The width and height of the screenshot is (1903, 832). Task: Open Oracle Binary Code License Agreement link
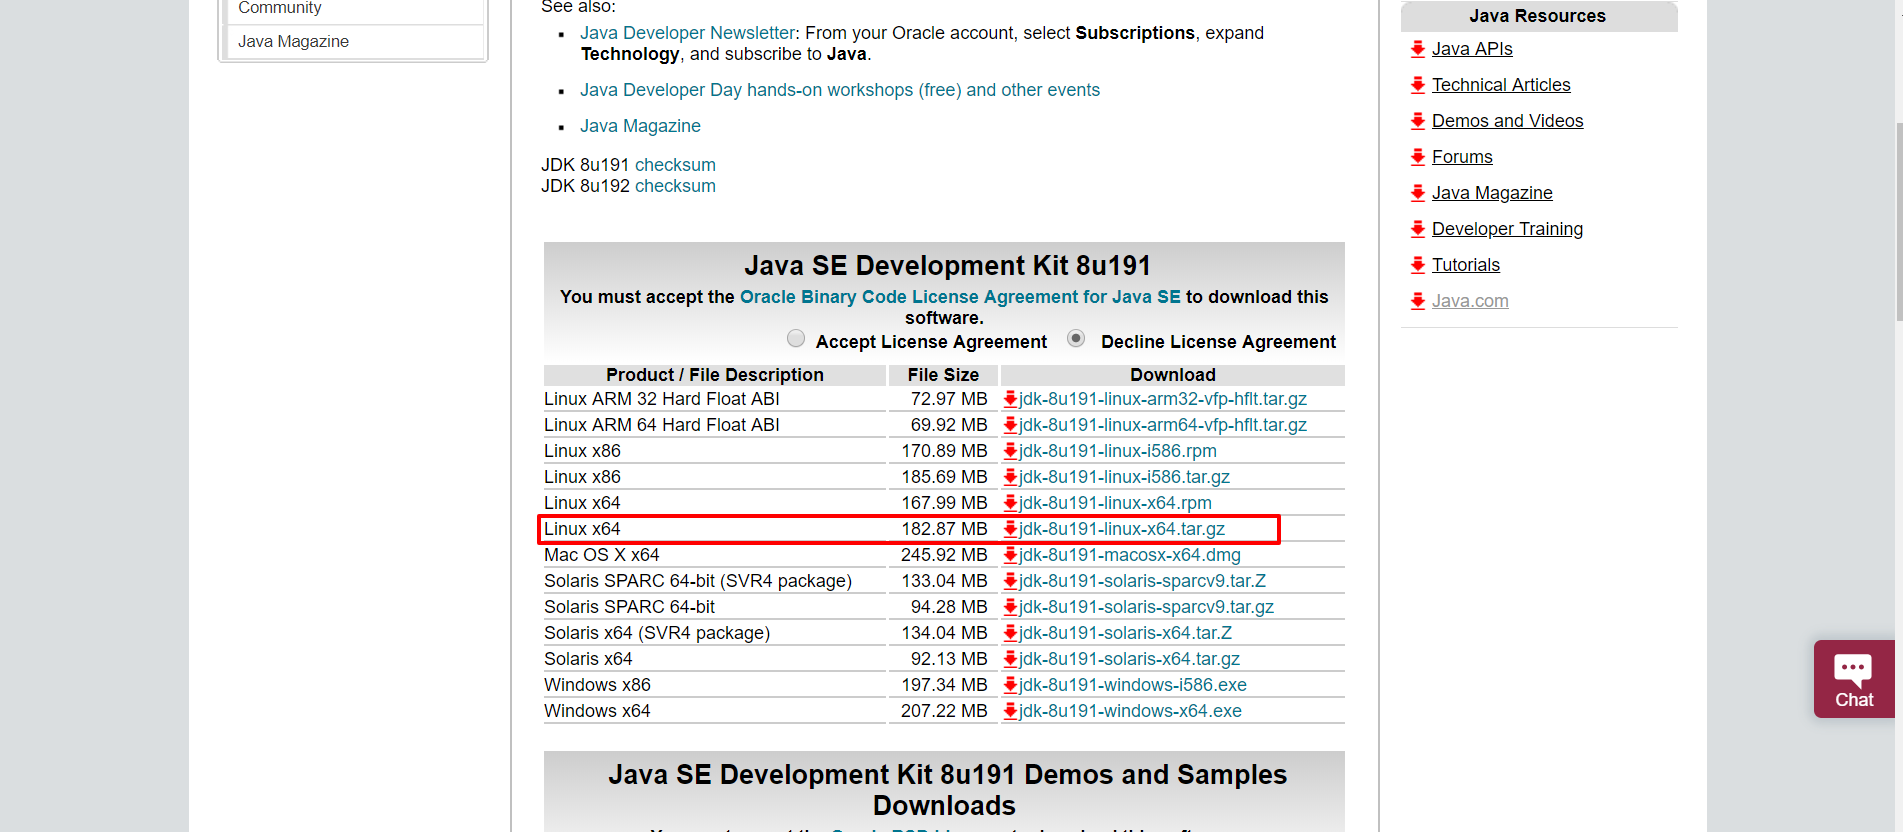click(x=960, y=297)
